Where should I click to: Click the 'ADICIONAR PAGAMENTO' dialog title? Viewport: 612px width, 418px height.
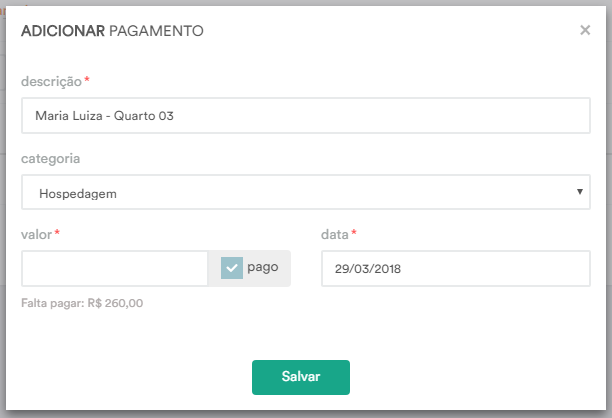112,31
